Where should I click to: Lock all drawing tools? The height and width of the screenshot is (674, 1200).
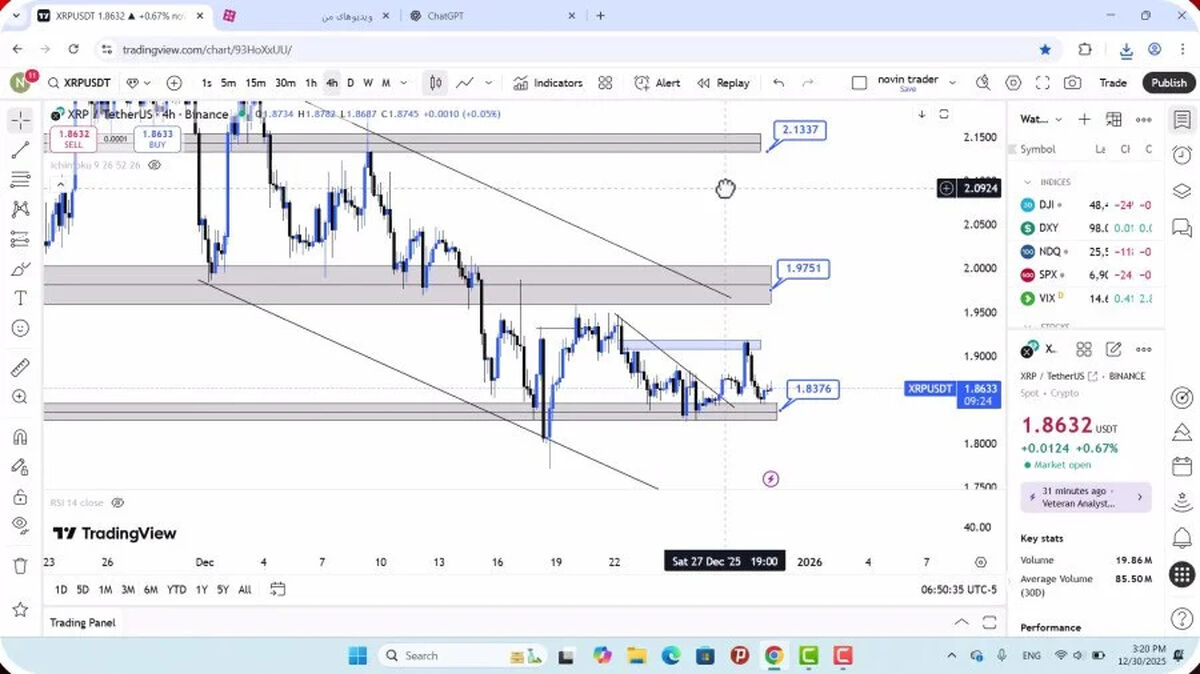click(20, 496)
